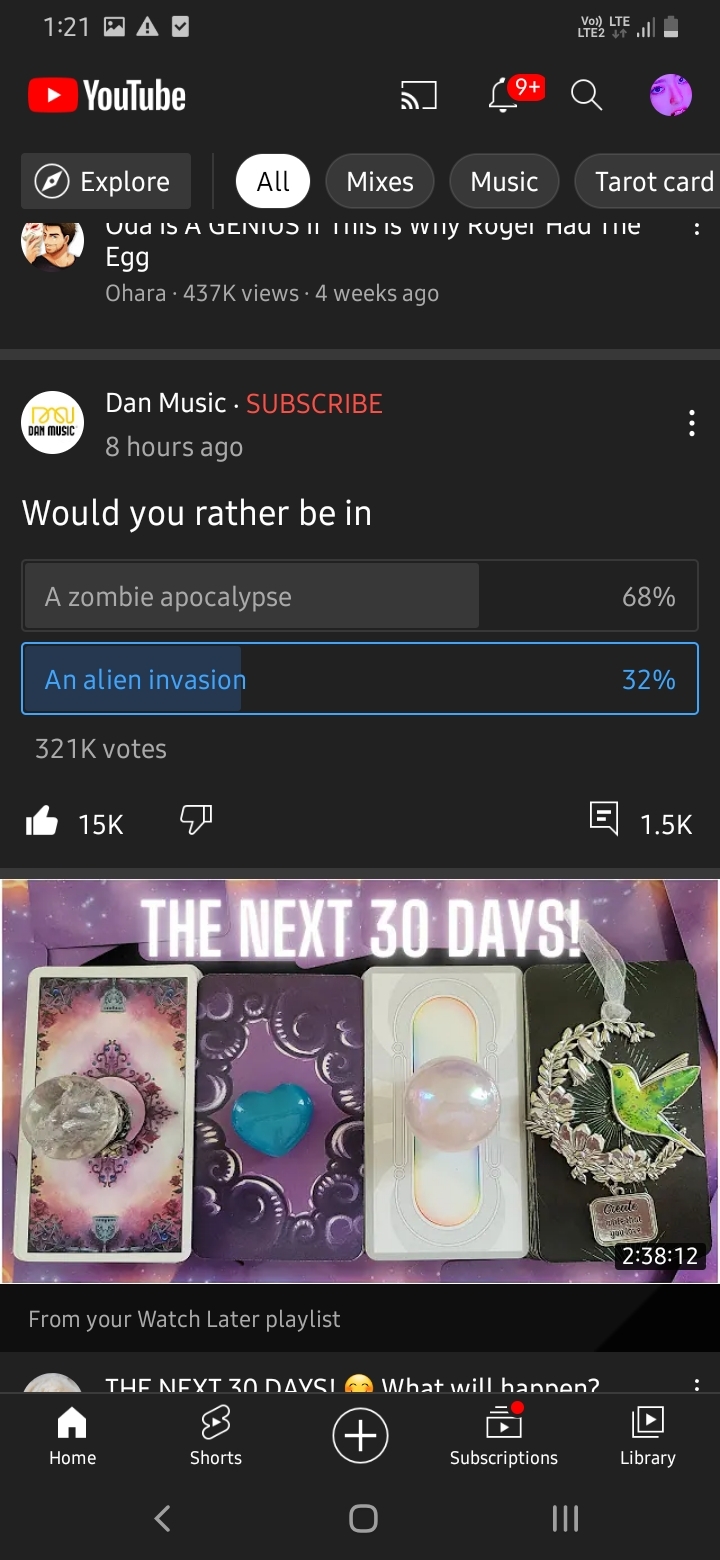Vote for A zombie apocalypse option
720x1560 pixels.
(x=360, y=597)
